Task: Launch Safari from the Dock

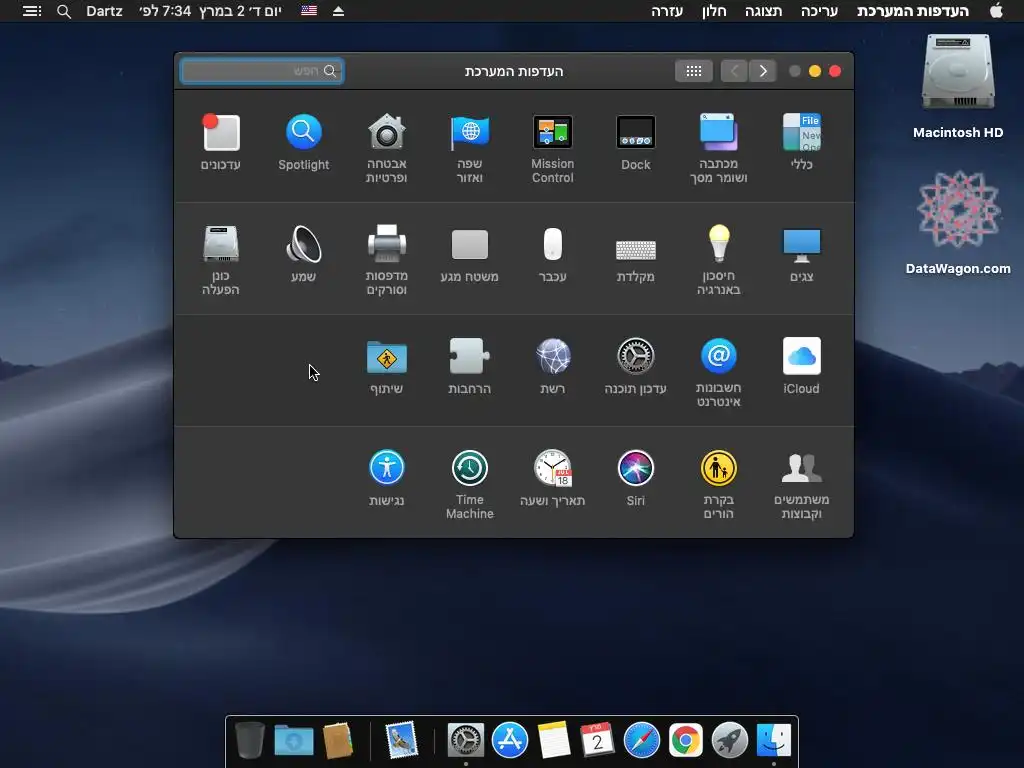Action: pos(641,741)
